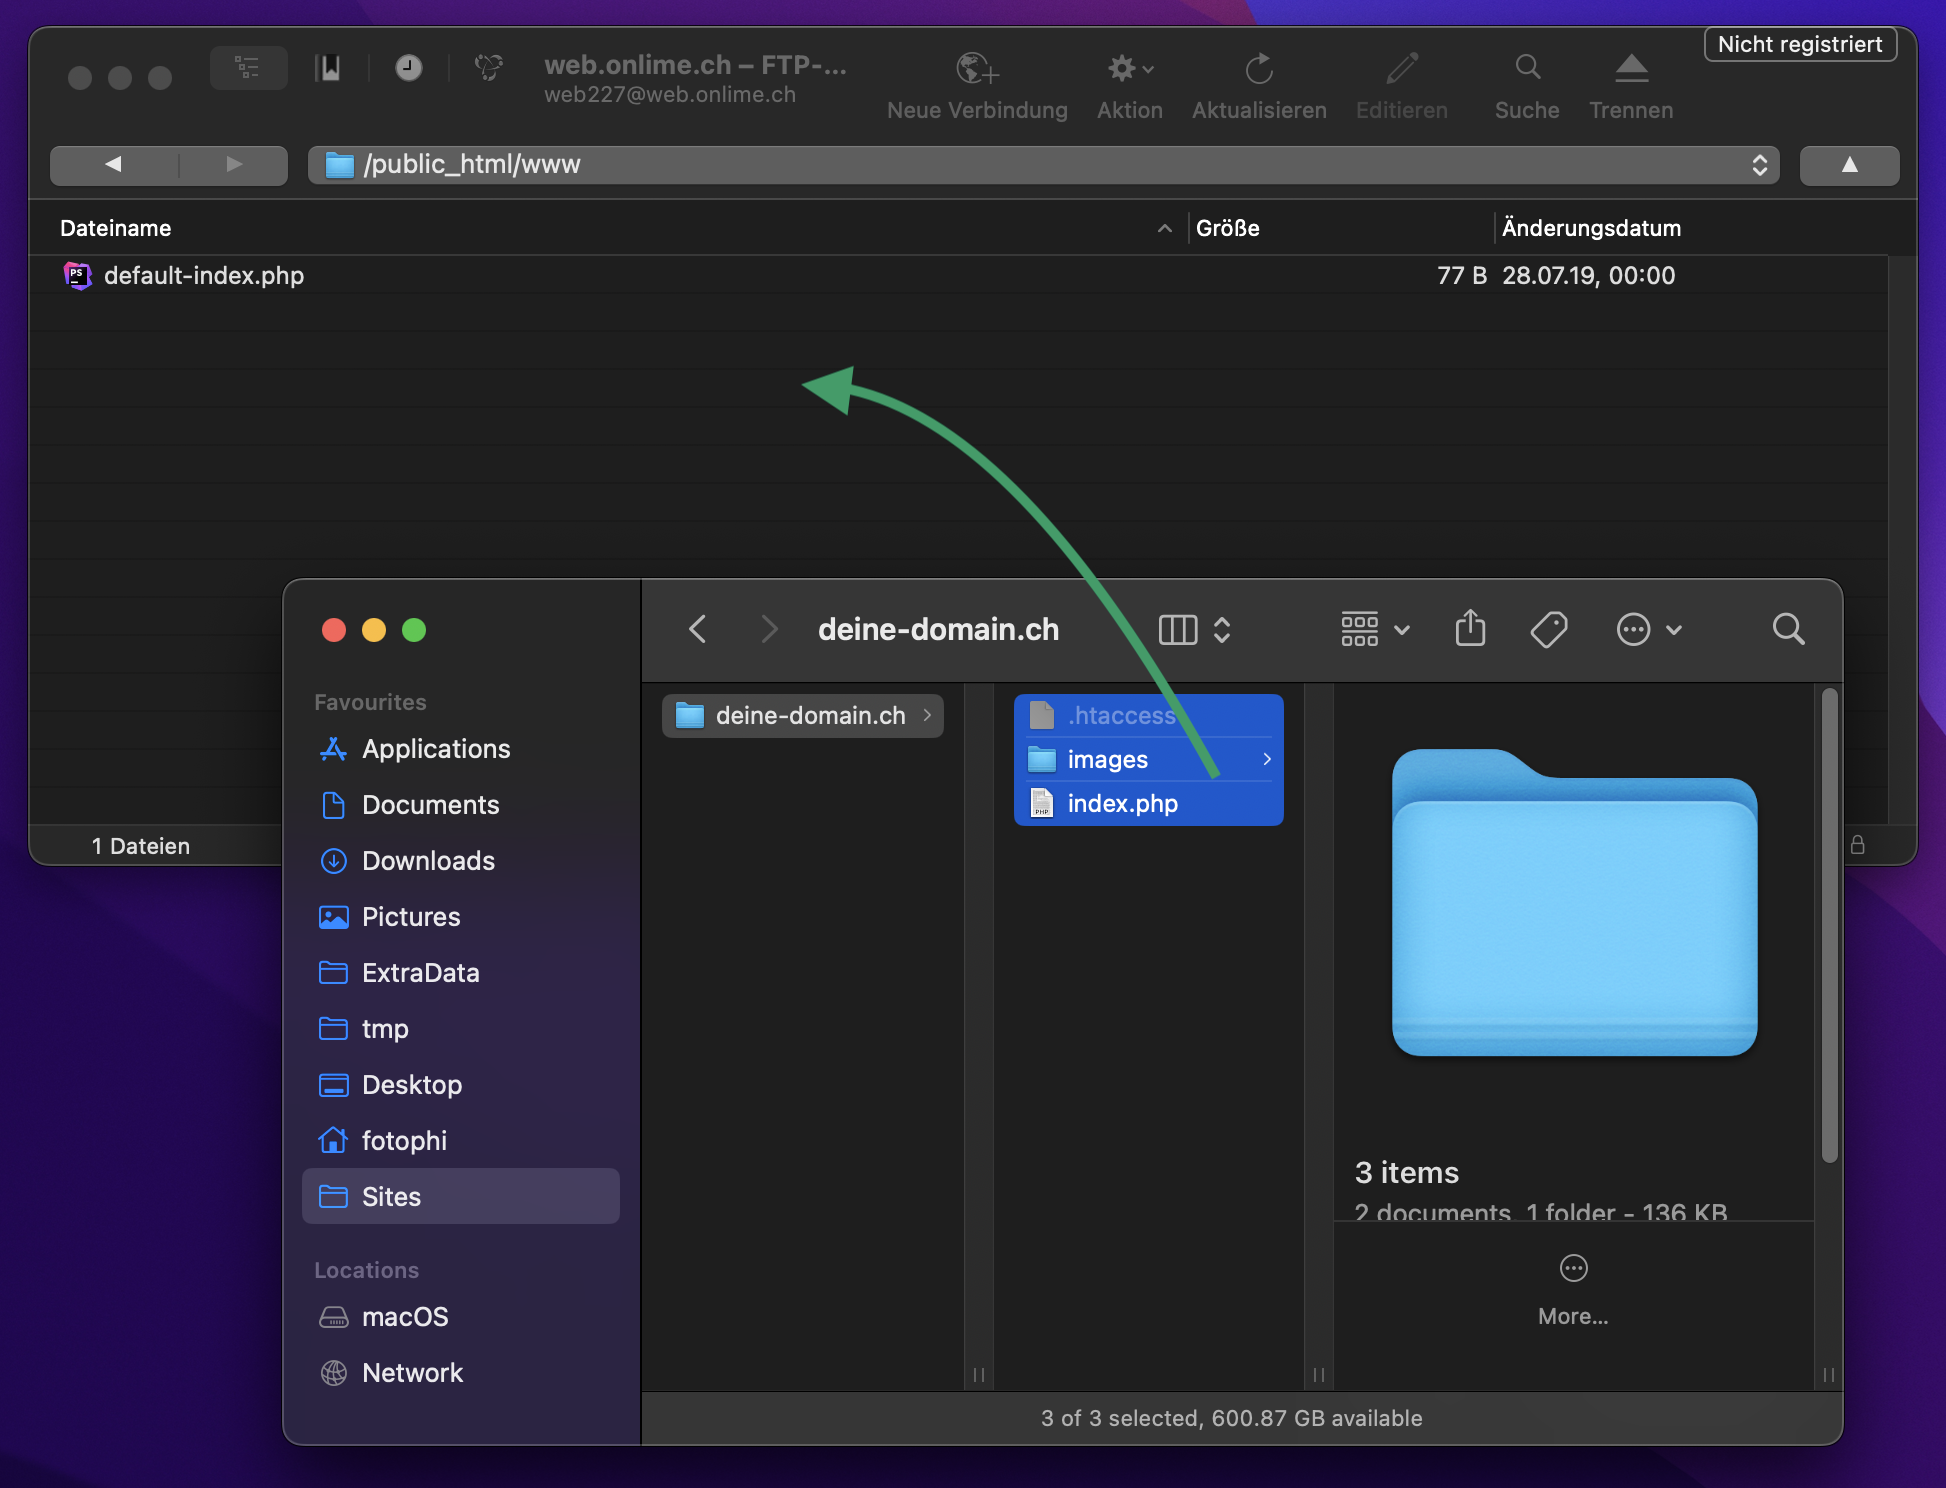
Task: Click the outline view icon in Cyberduck toolbar
Action: click(x=248, y=68)
